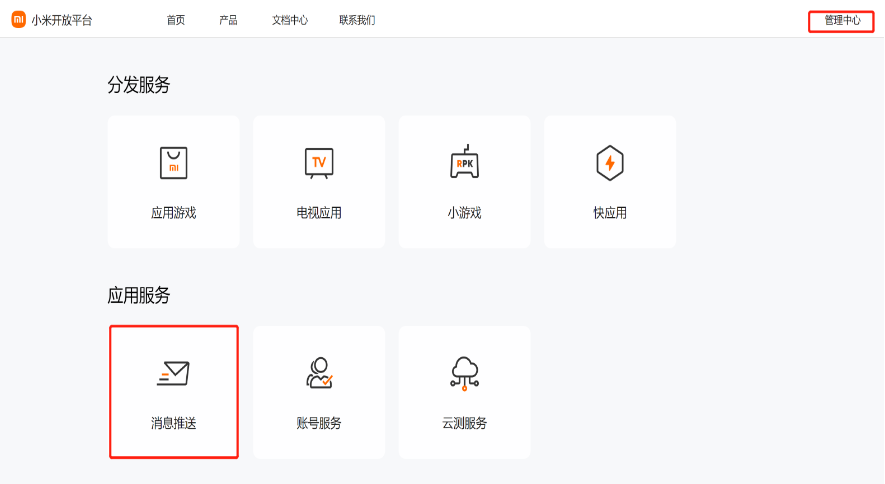Image resolution: width=885 pixels, height=484 pixels.
Task: Select the 云测服务 cloud icon
Action: click(465, 373)
